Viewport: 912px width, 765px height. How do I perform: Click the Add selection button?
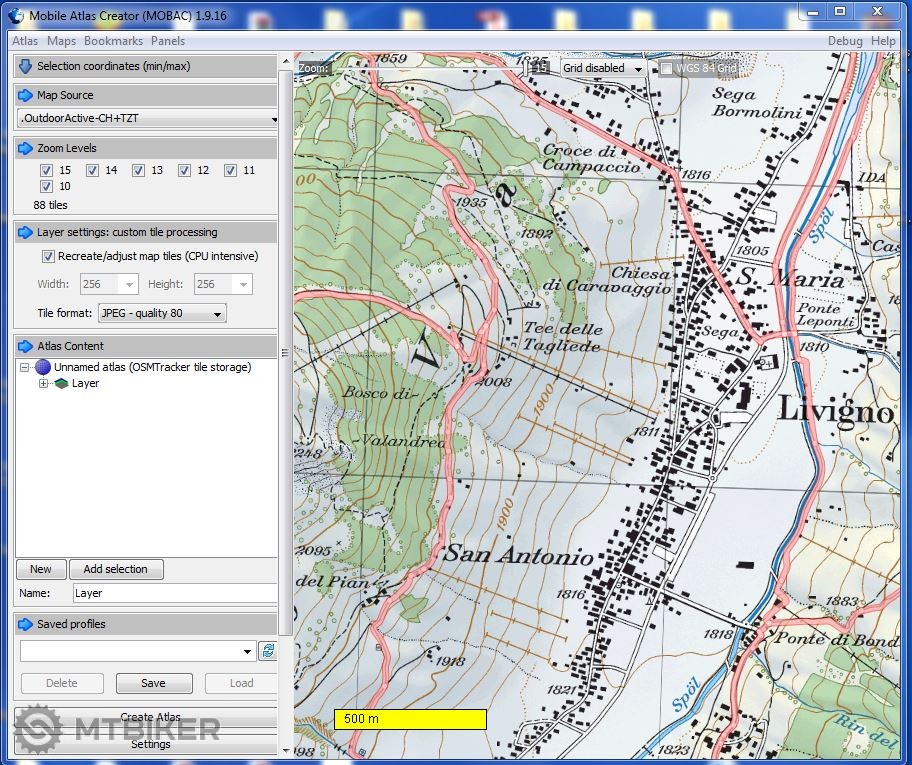tap(115, 569)
